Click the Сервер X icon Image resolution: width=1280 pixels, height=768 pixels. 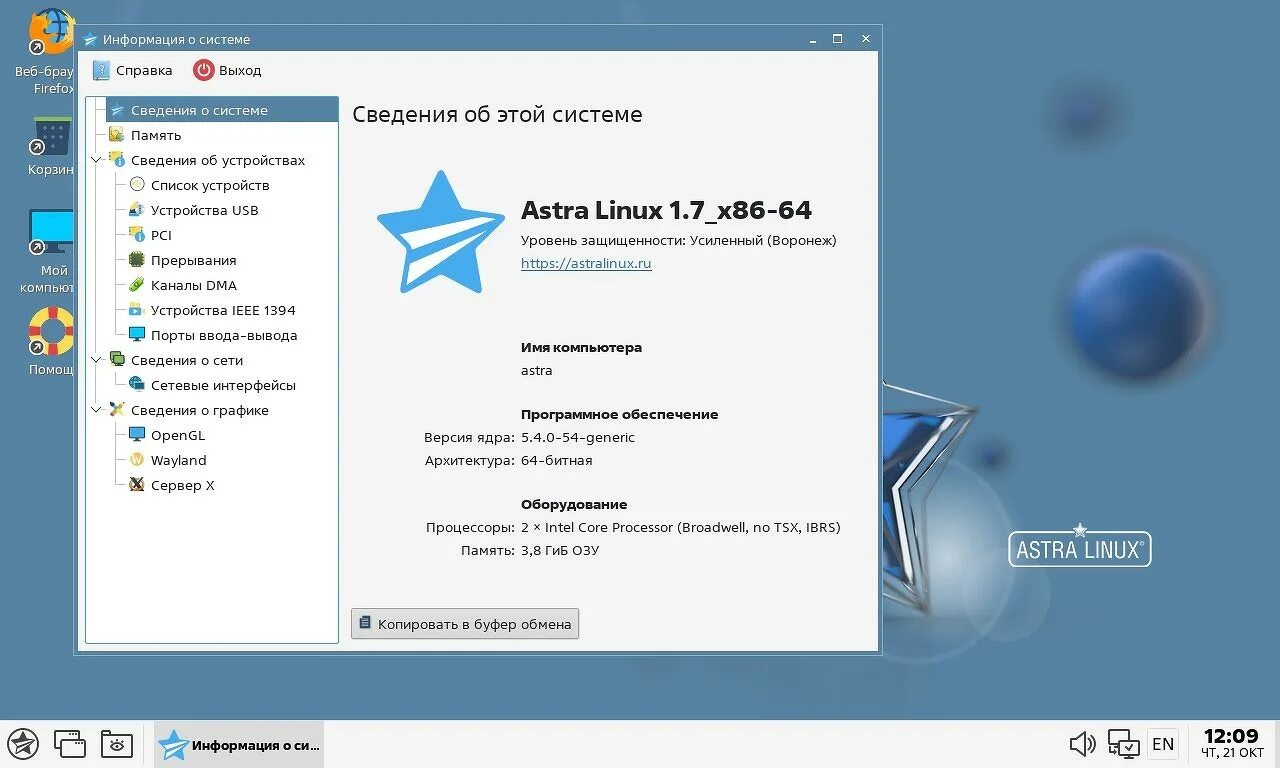137,485
